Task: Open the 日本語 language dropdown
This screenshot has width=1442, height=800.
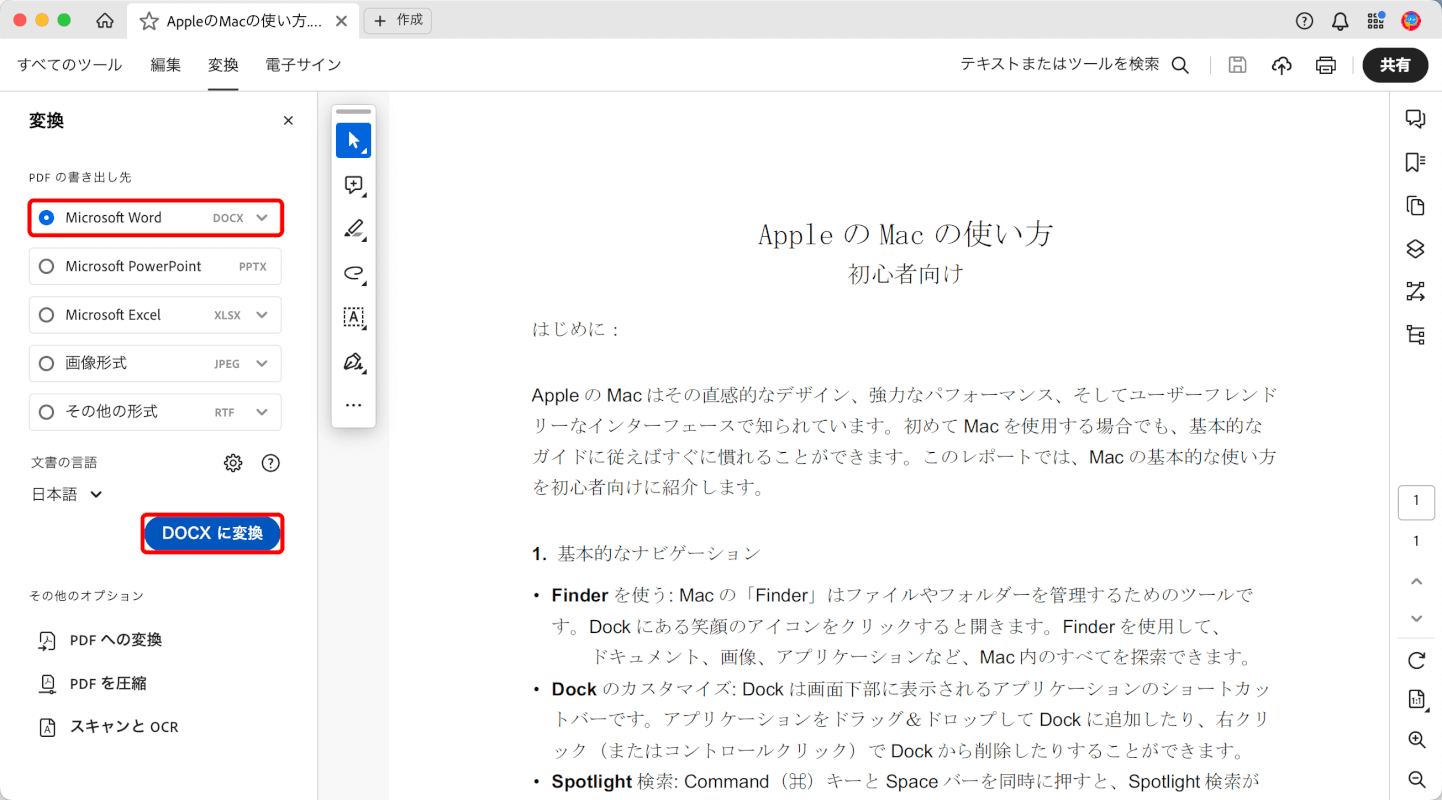Action: tap(68, 494)
